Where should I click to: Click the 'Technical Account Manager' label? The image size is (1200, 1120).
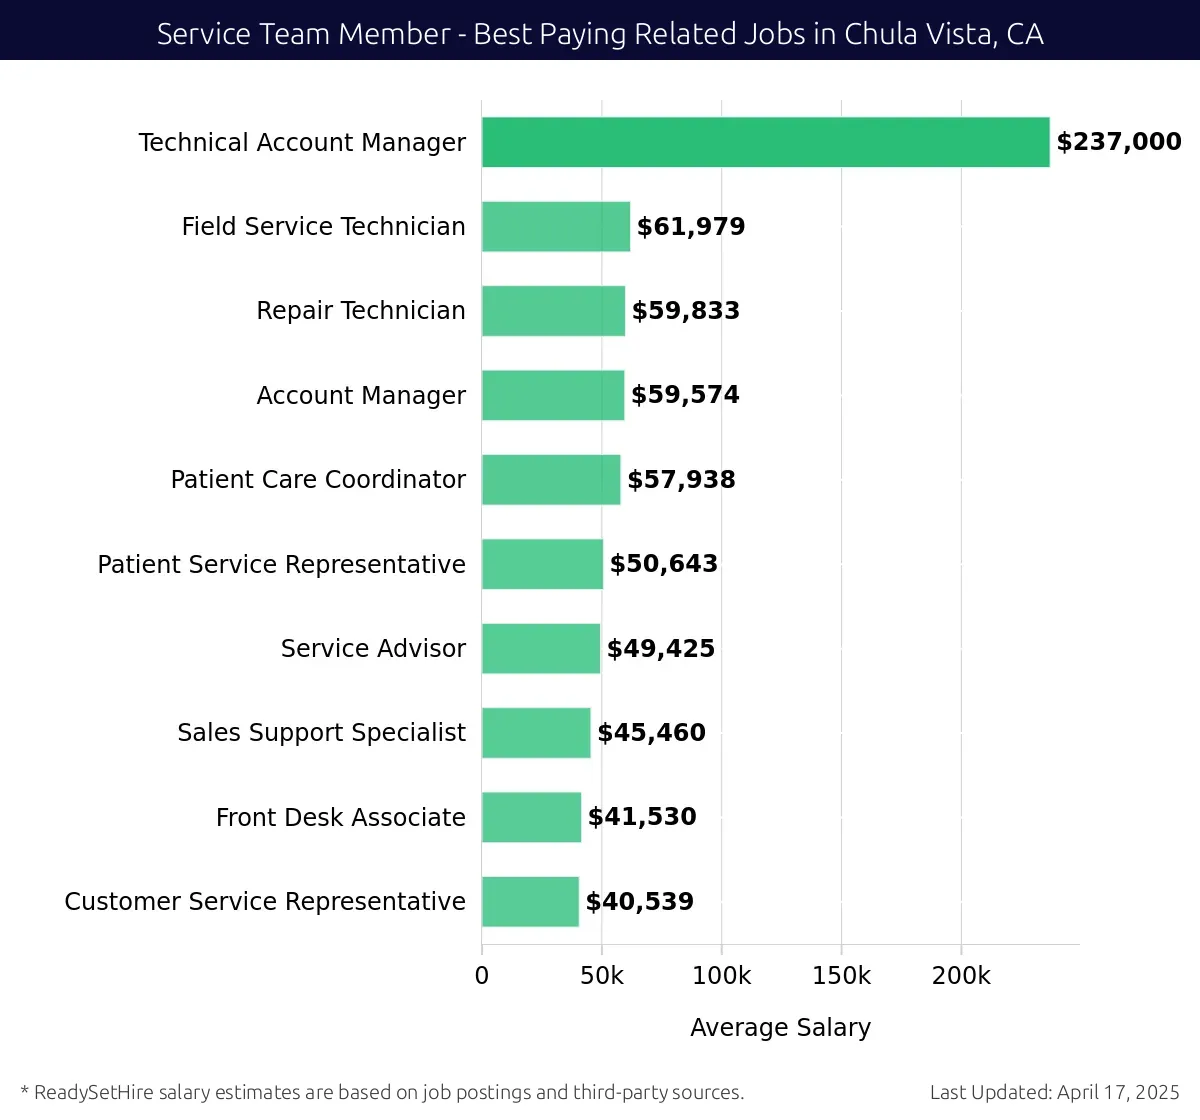pos(302,143)
